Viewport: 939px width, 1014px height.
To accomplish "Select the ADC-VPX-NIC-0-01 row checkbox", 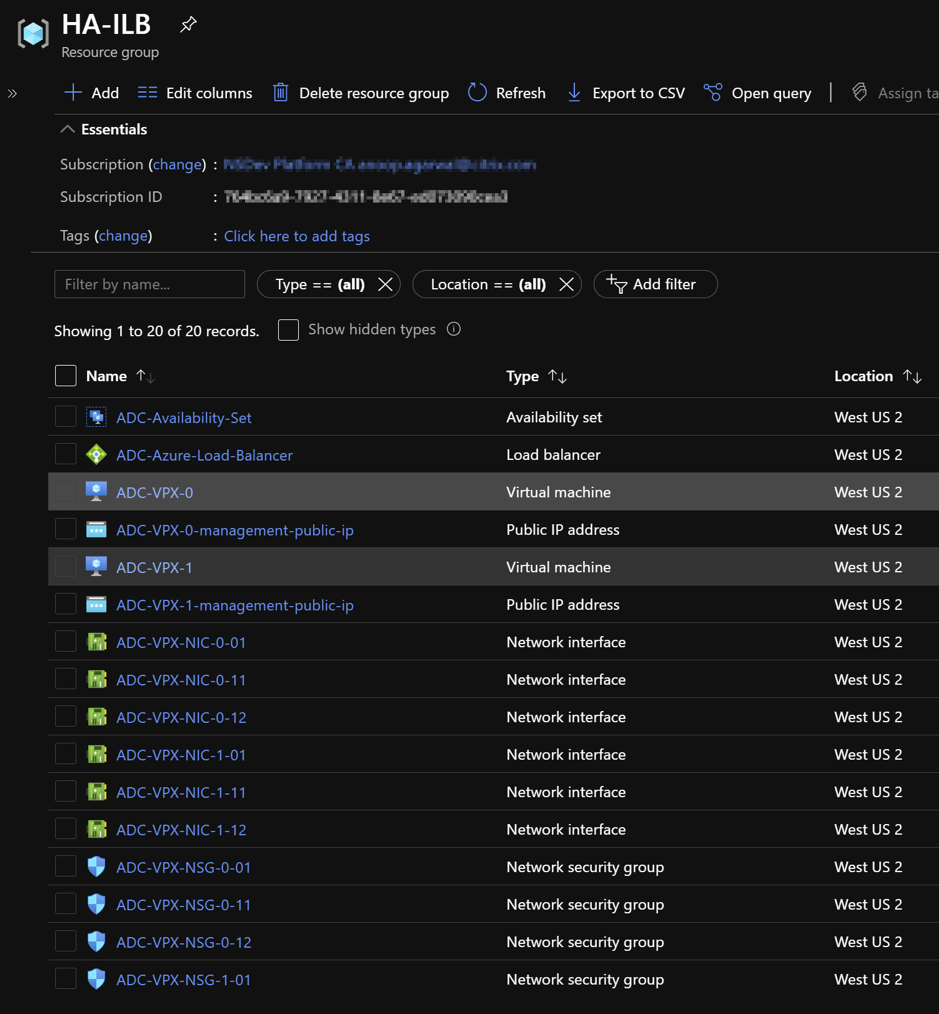I will pos(66,642).
